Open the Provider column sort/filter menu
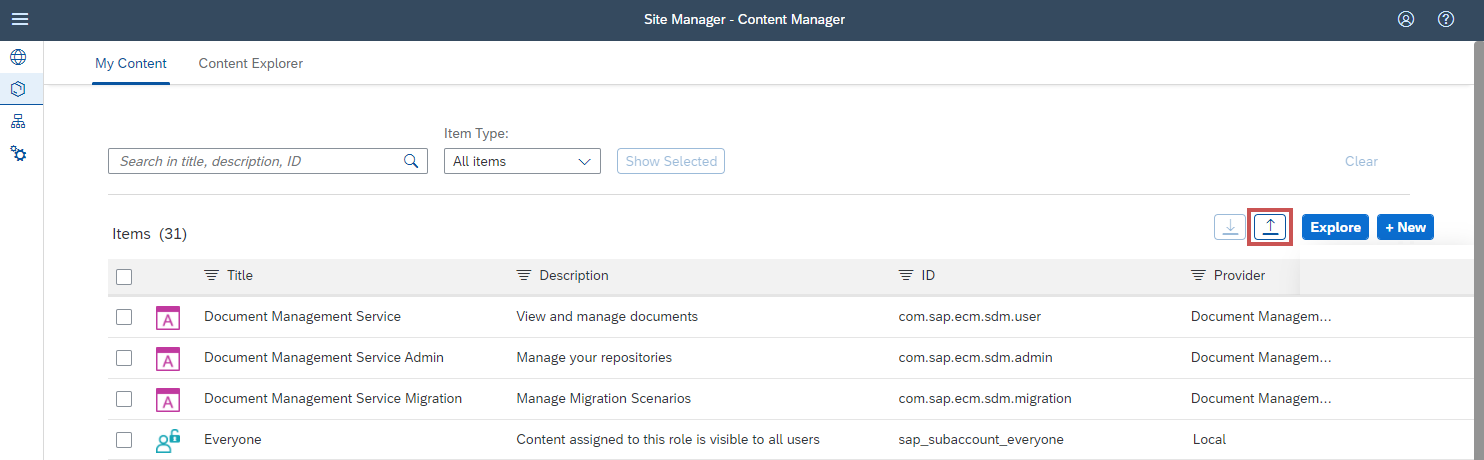Viewport: 1484px width, 460px height. [1198, 276]
